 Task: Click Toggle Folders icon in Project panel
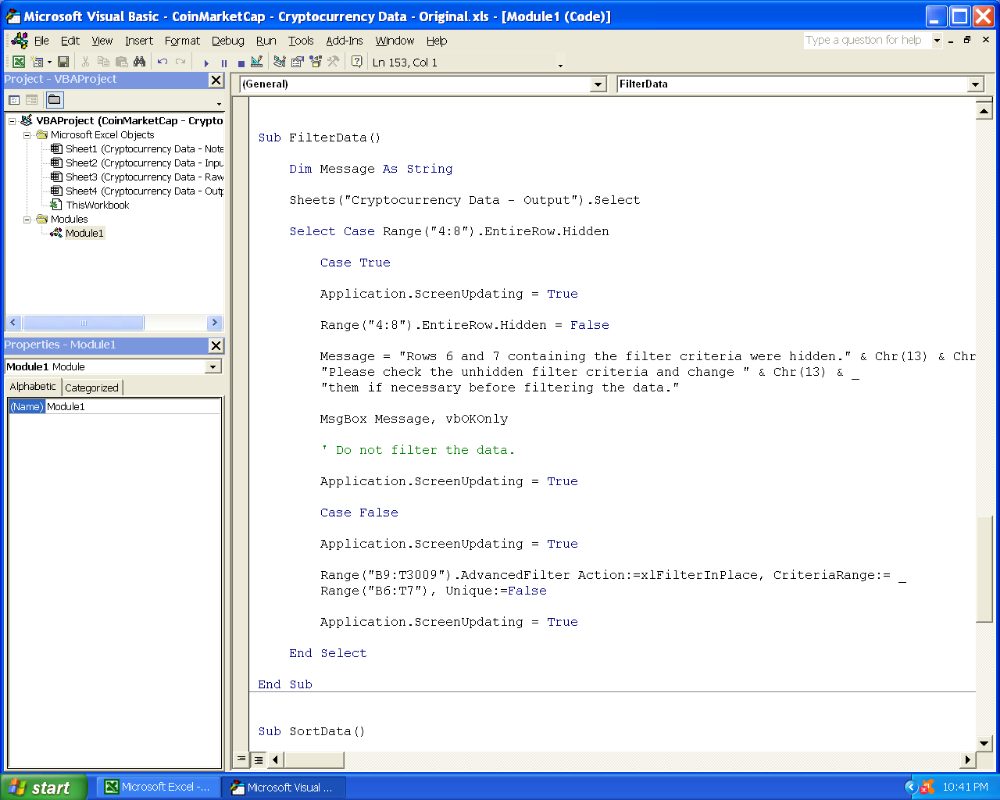54,100
